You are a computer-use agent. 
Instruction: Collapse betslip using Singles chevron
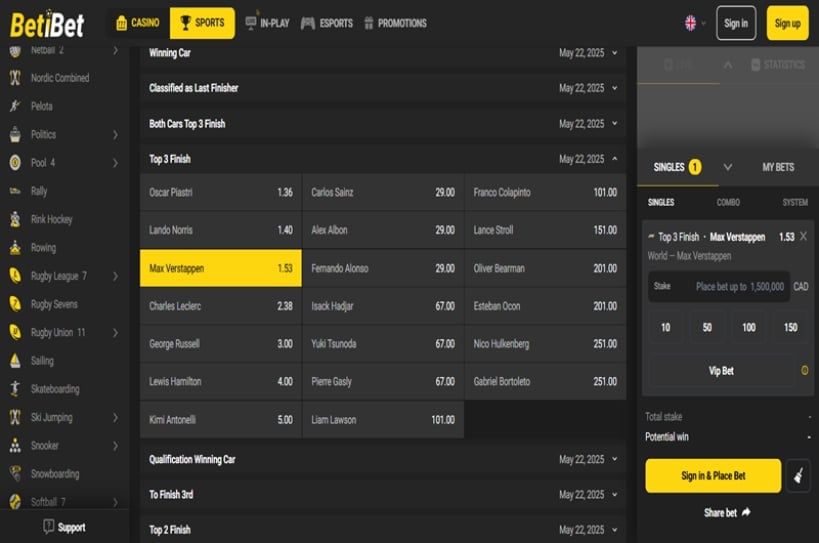pyautogui.click(x=728, y=167)
